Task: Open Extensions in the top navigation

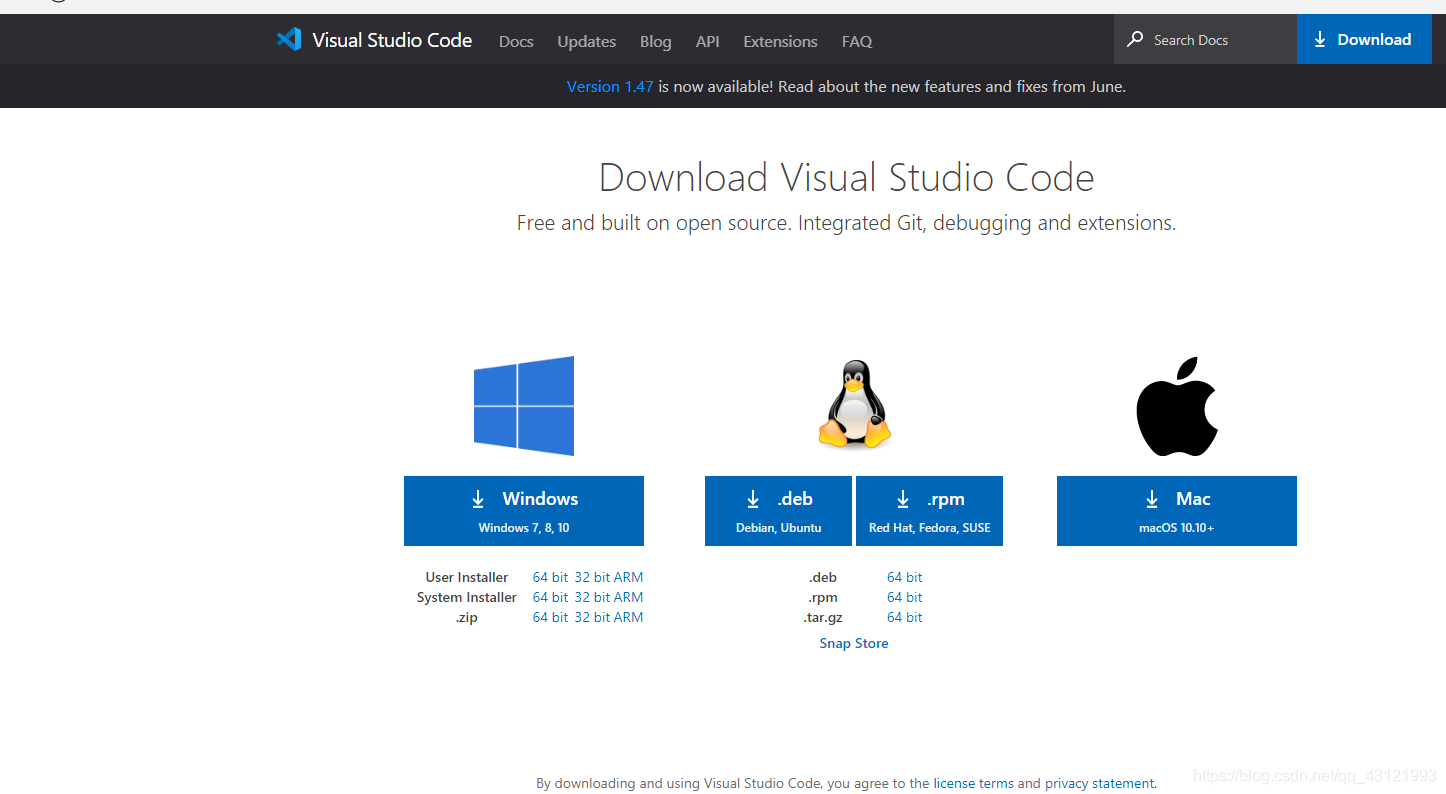Action: tap(781, 41)
